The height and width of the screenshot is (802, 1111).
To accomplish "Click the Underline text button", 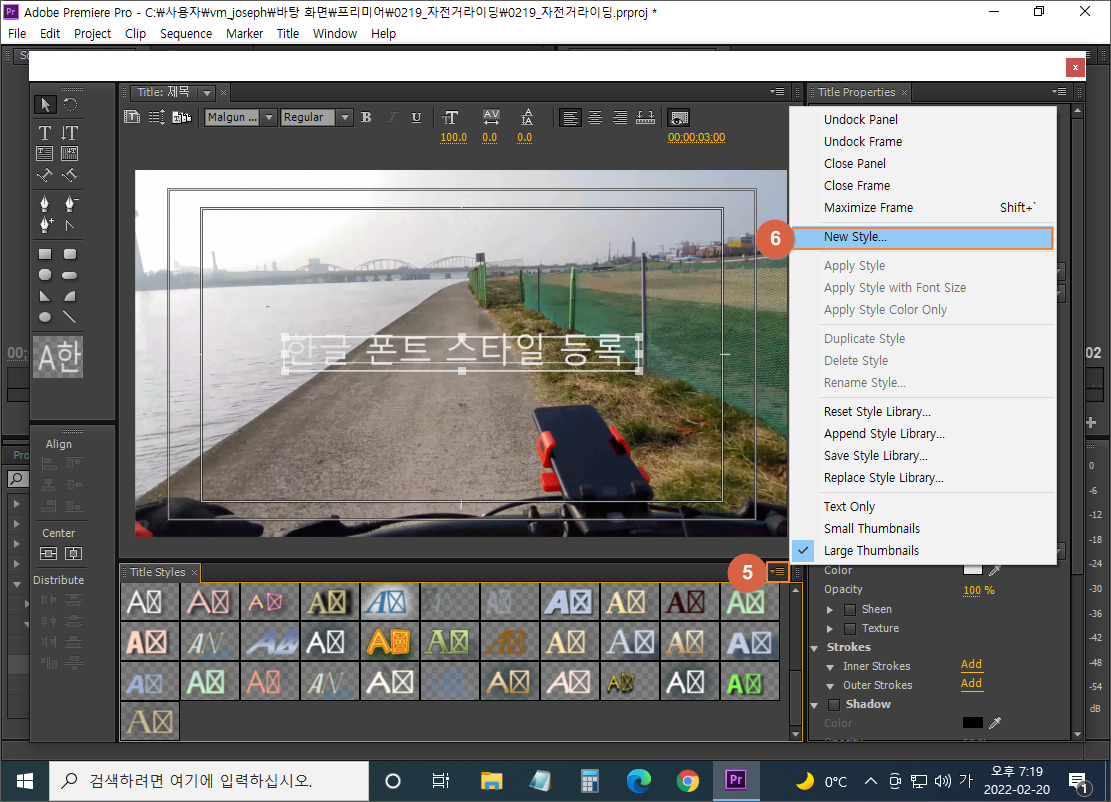I will click(x=417, y=118).
